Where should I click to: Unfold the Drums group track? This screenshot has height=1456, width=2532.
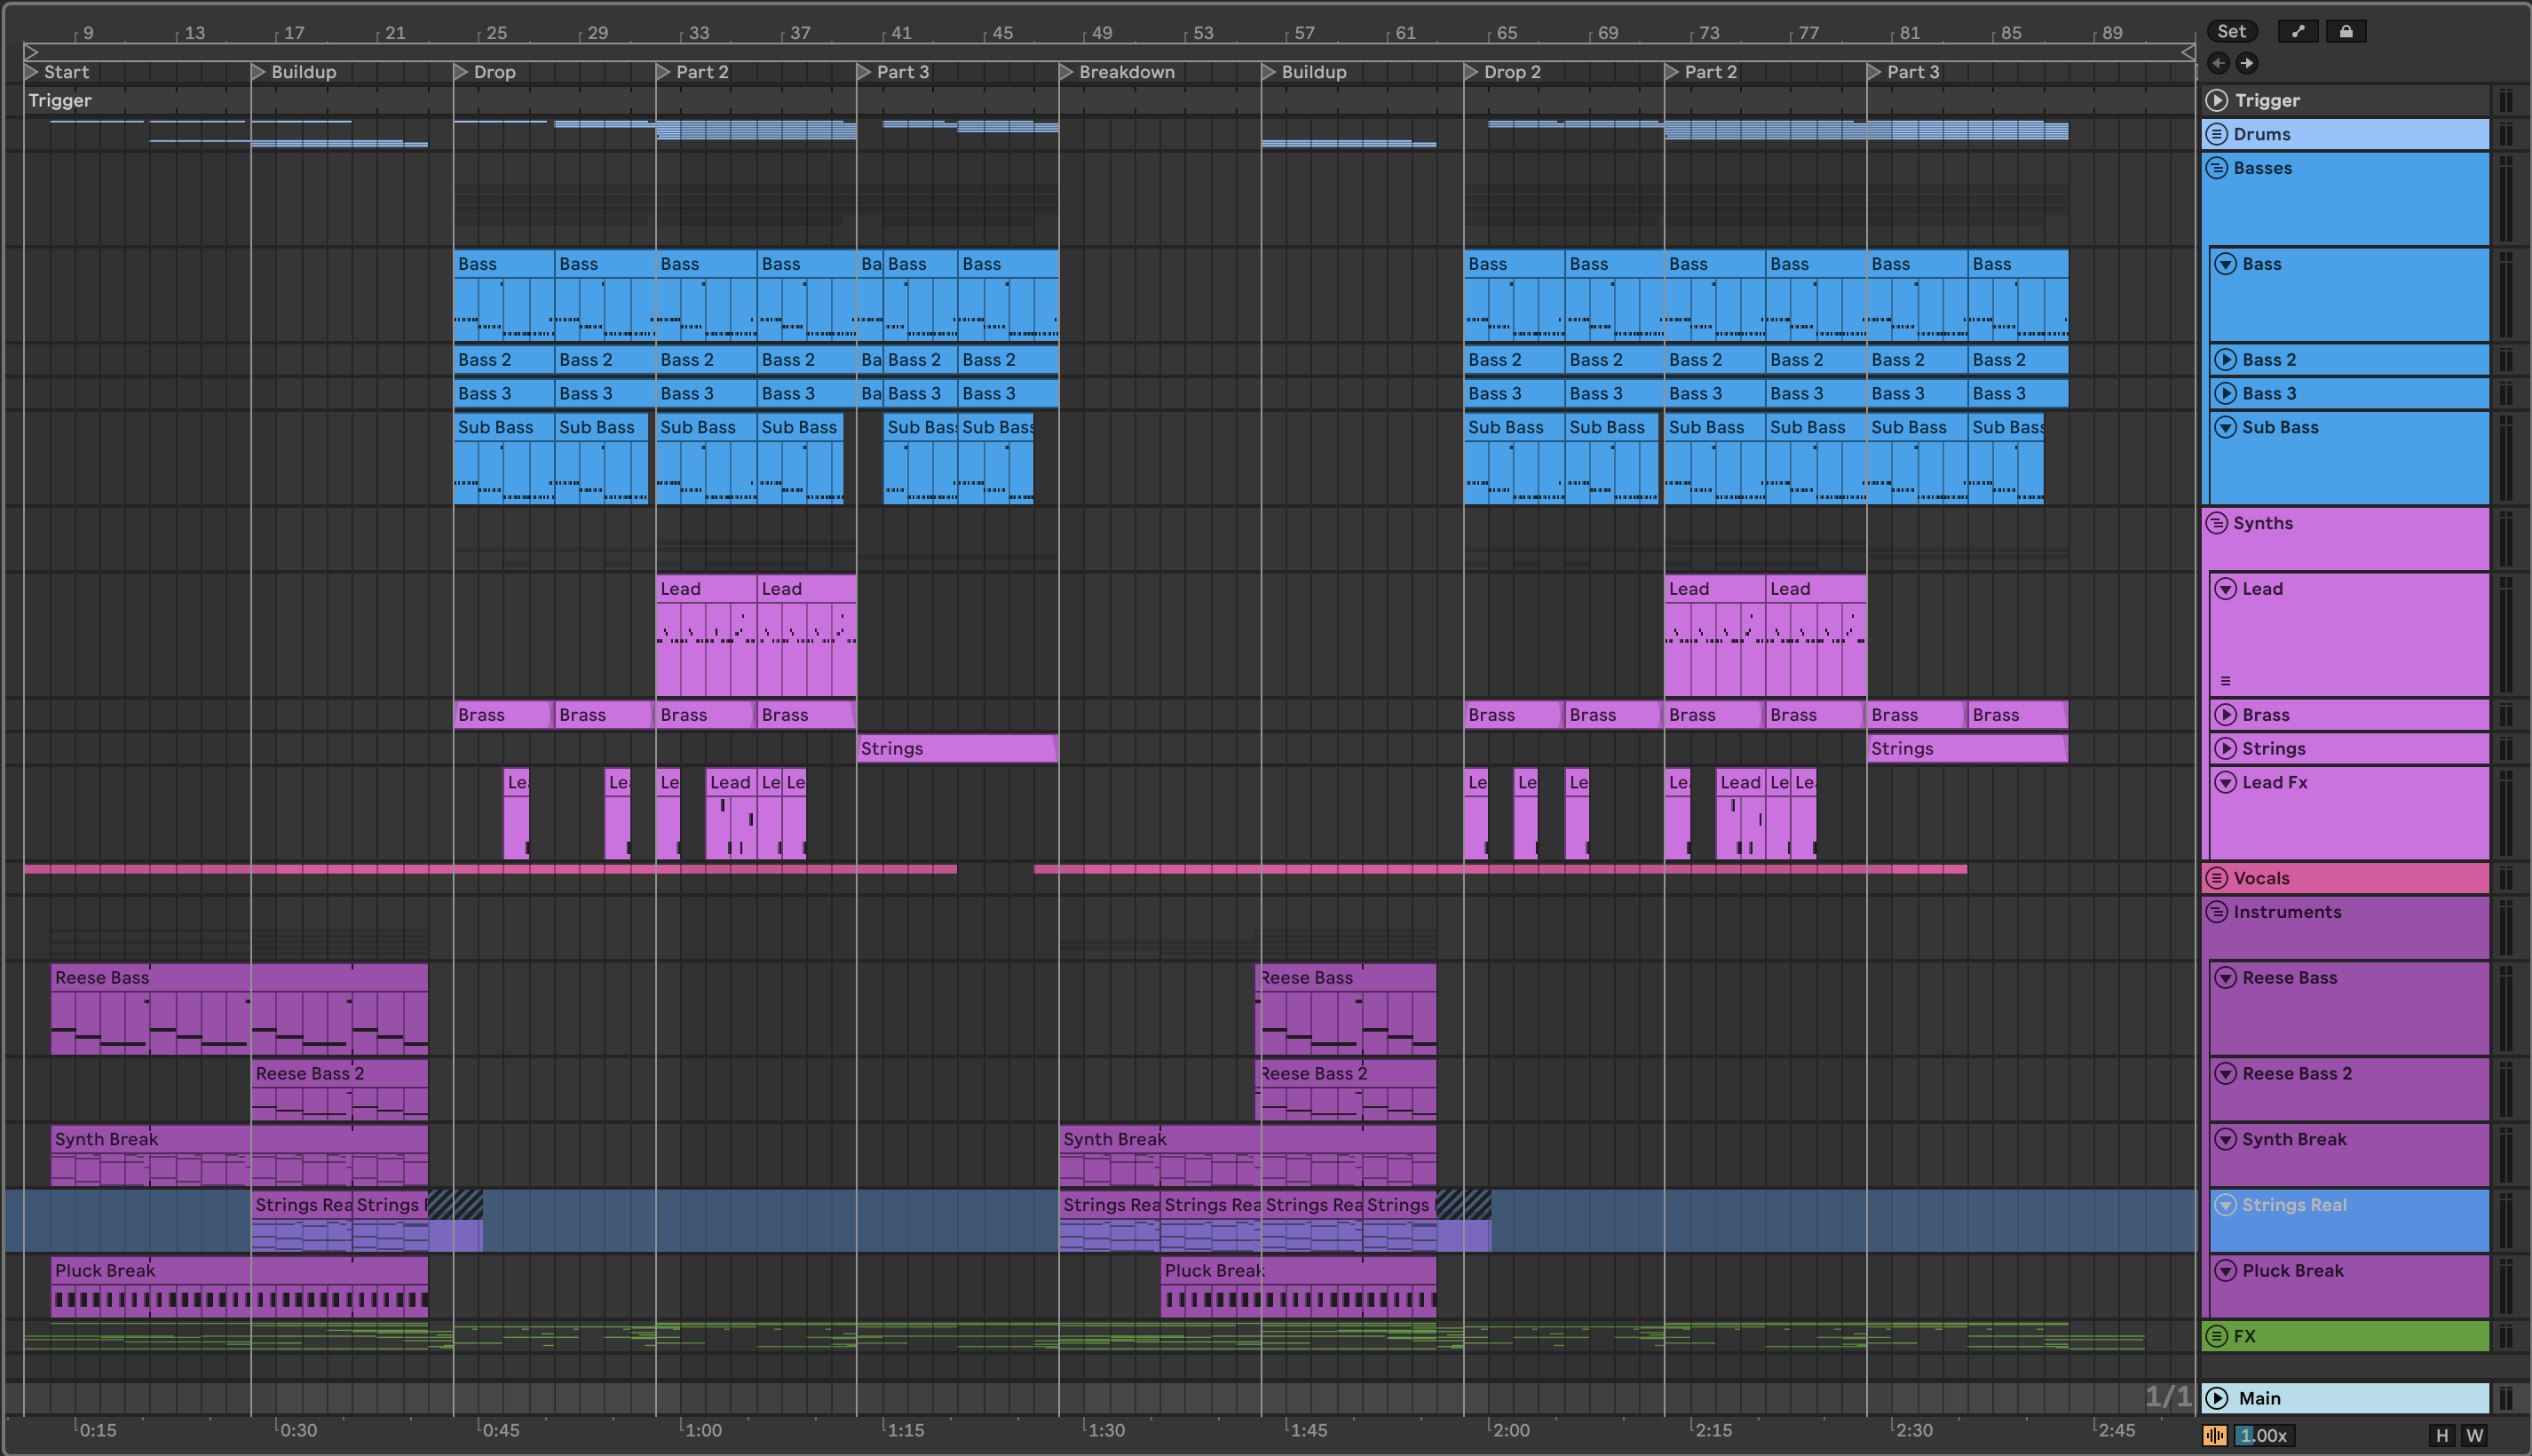pyautogui.click(x=2217, y=134)
